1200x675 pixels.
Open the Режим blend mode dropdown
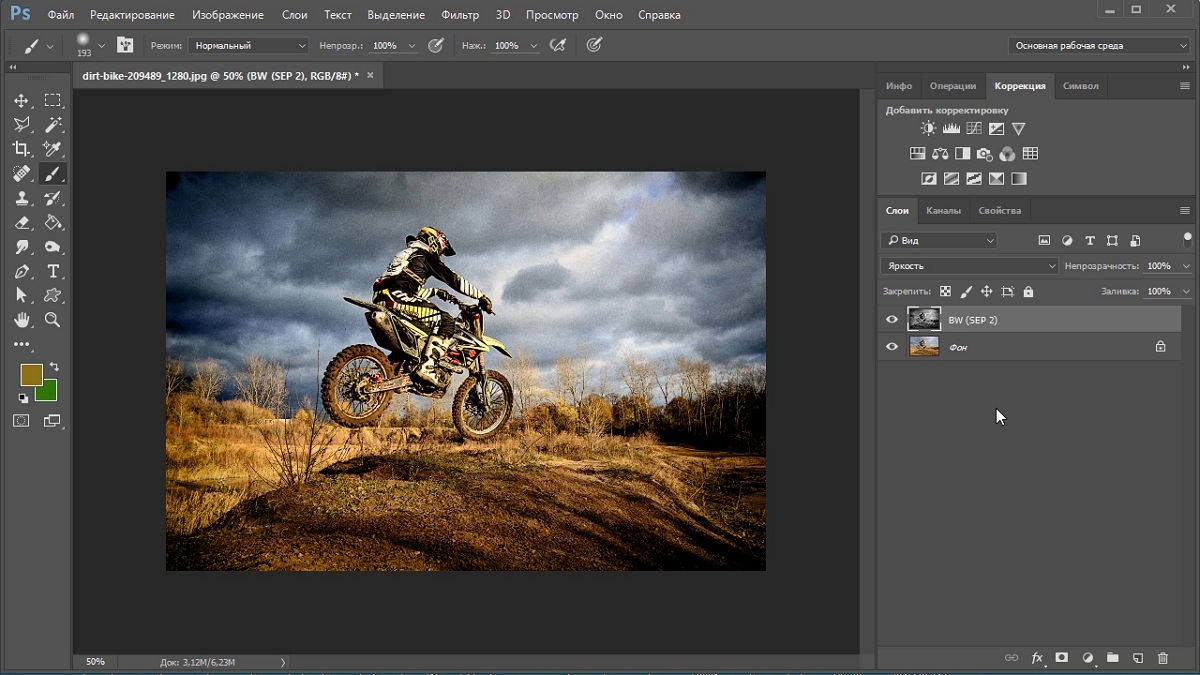pyautogui.click(x=249, y=46)
